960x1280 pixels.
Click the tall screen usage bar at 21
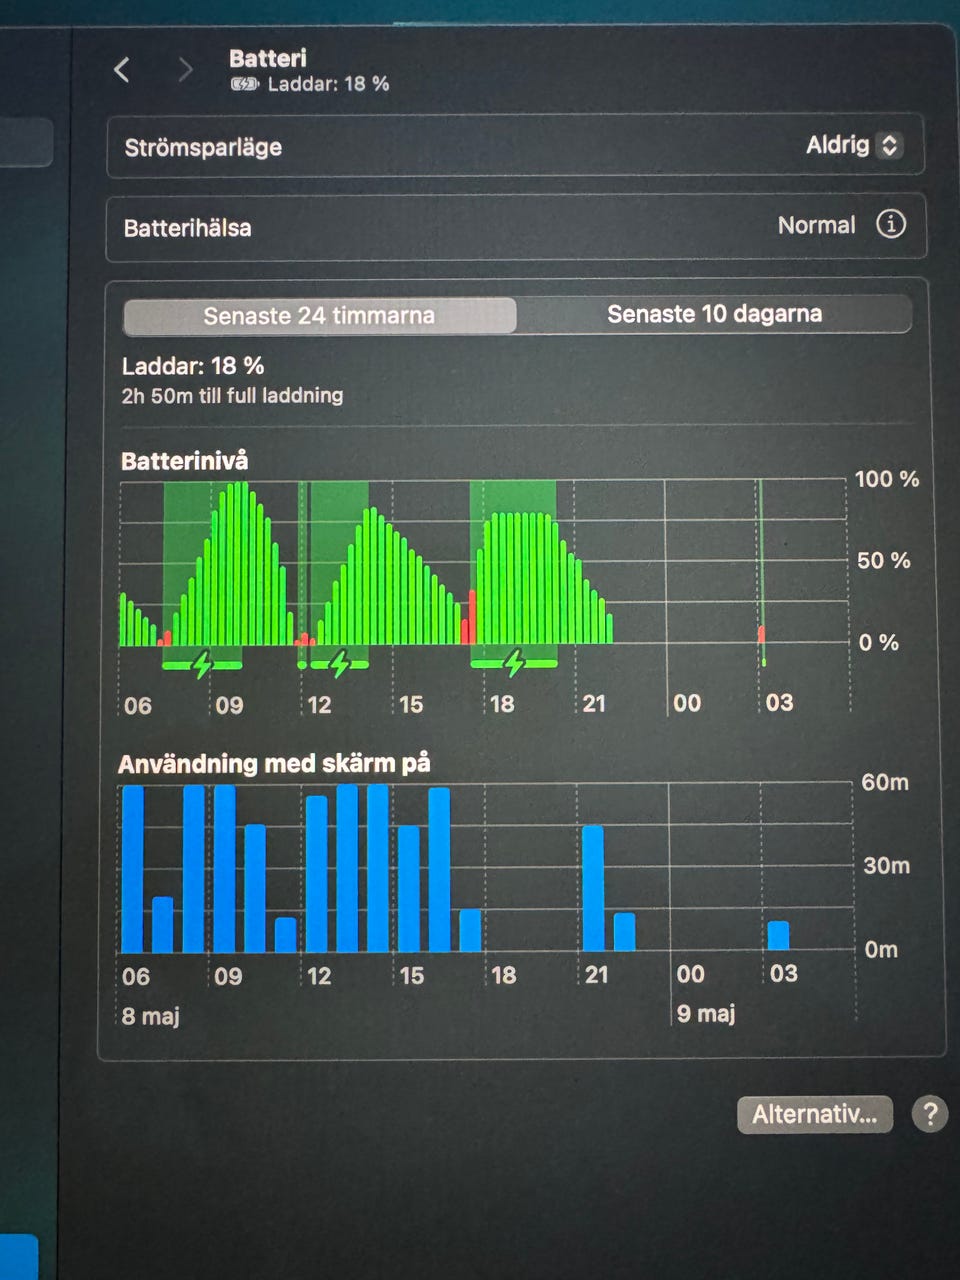coord(593,888)
